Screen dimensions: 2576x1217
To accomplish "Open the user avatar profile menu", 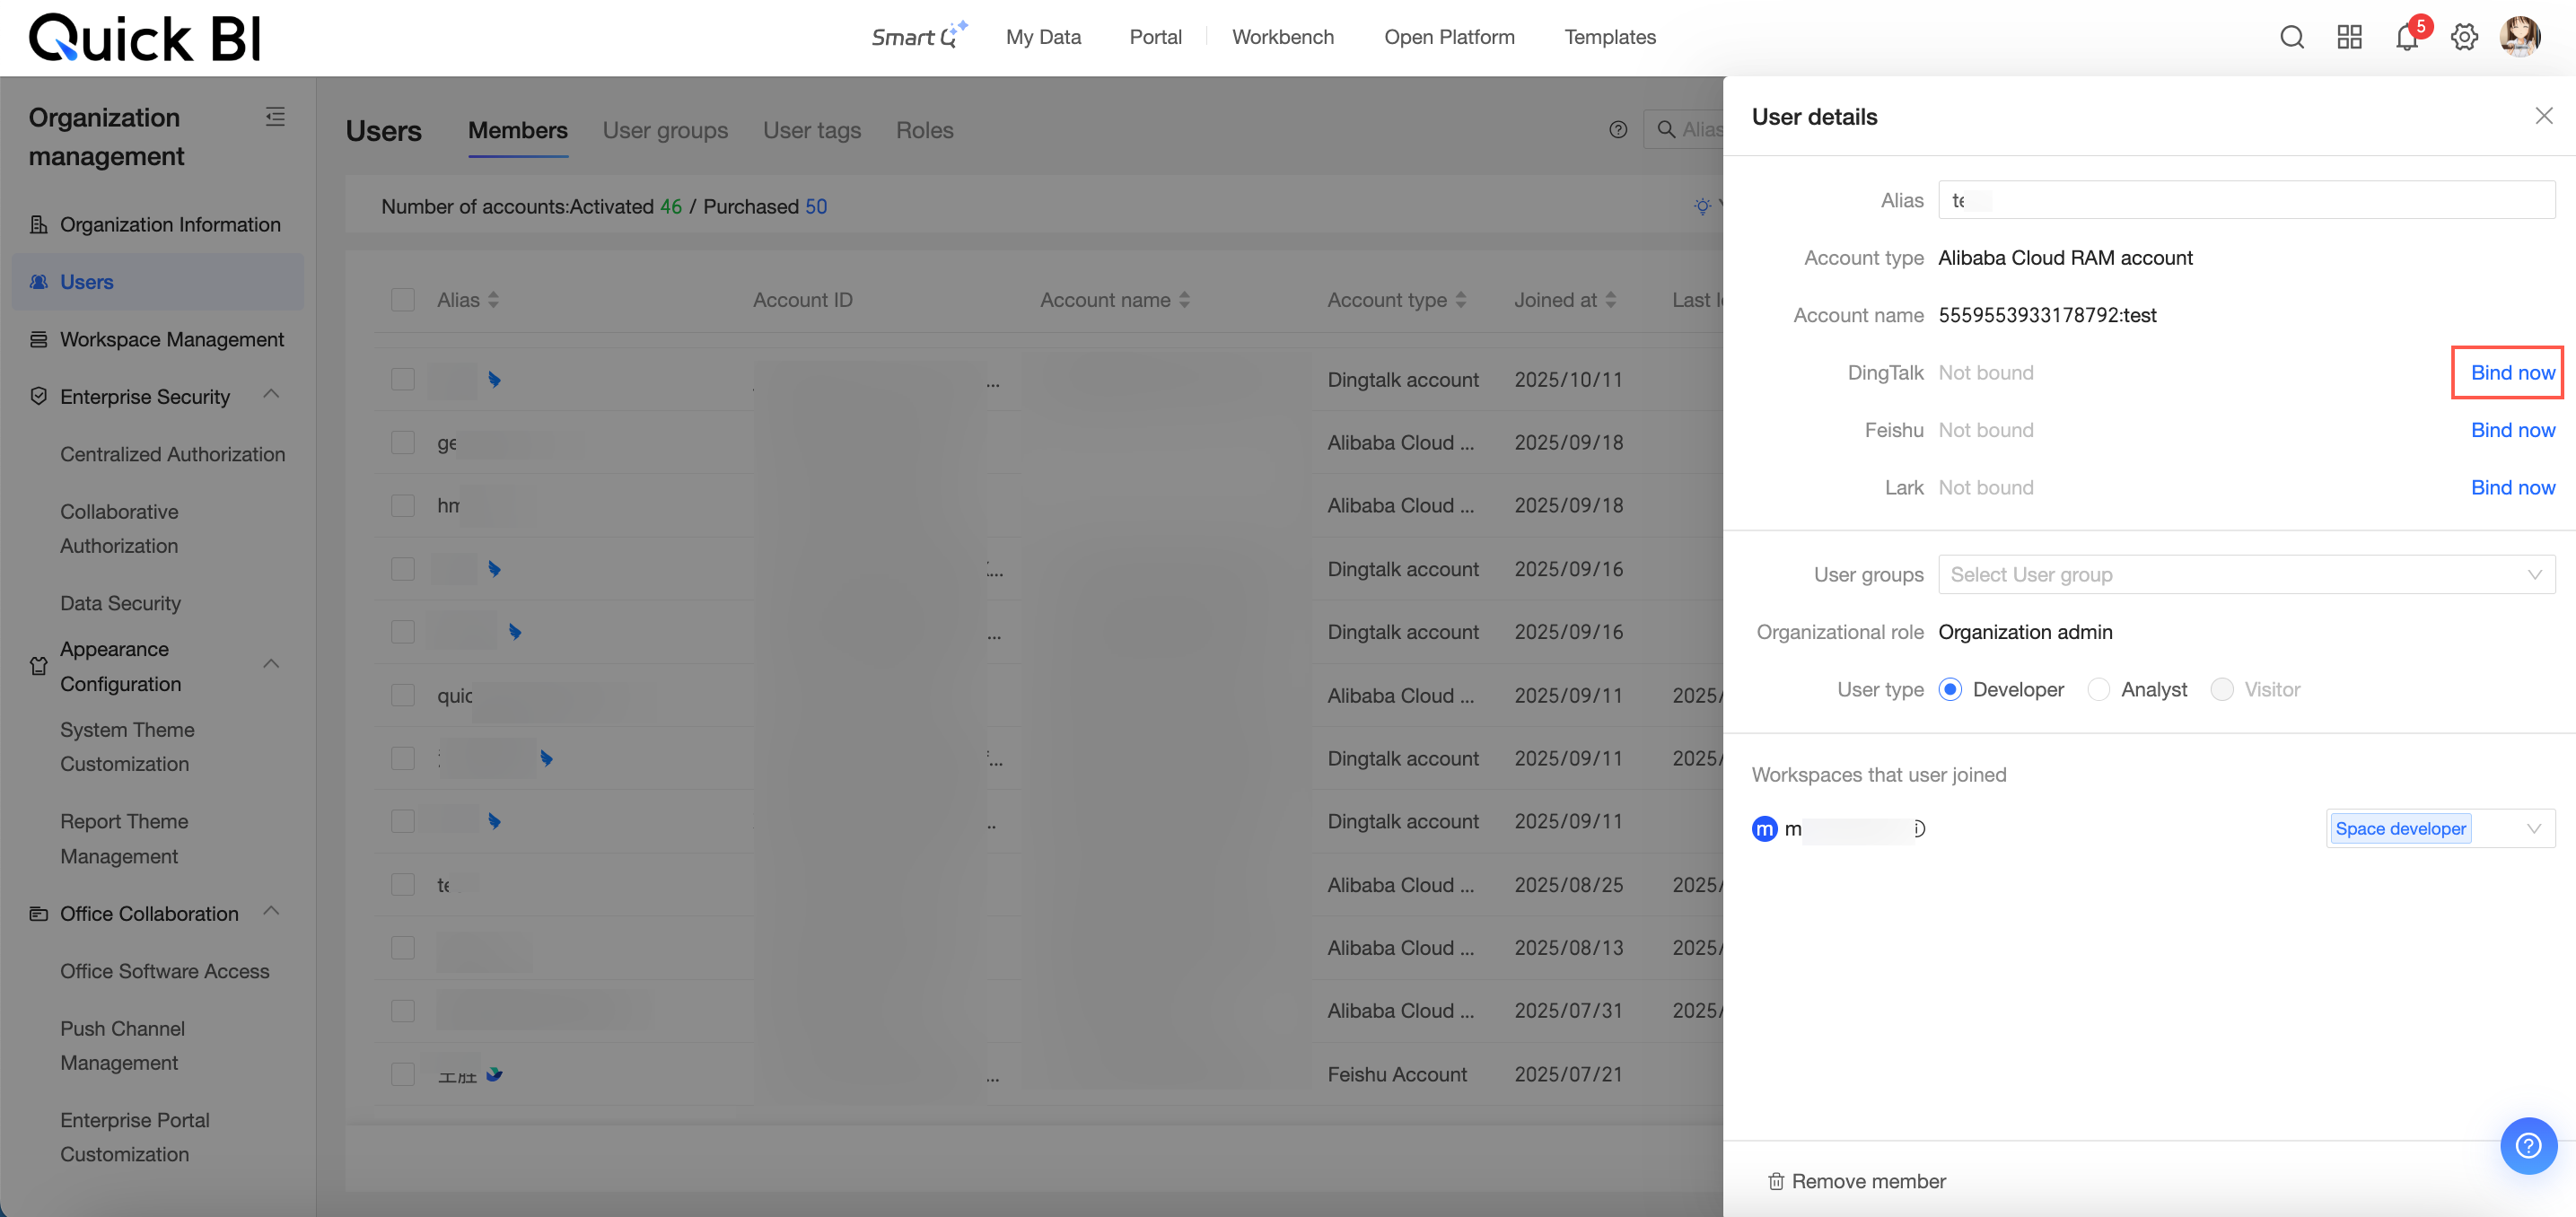I will (x=2519, y=38).
